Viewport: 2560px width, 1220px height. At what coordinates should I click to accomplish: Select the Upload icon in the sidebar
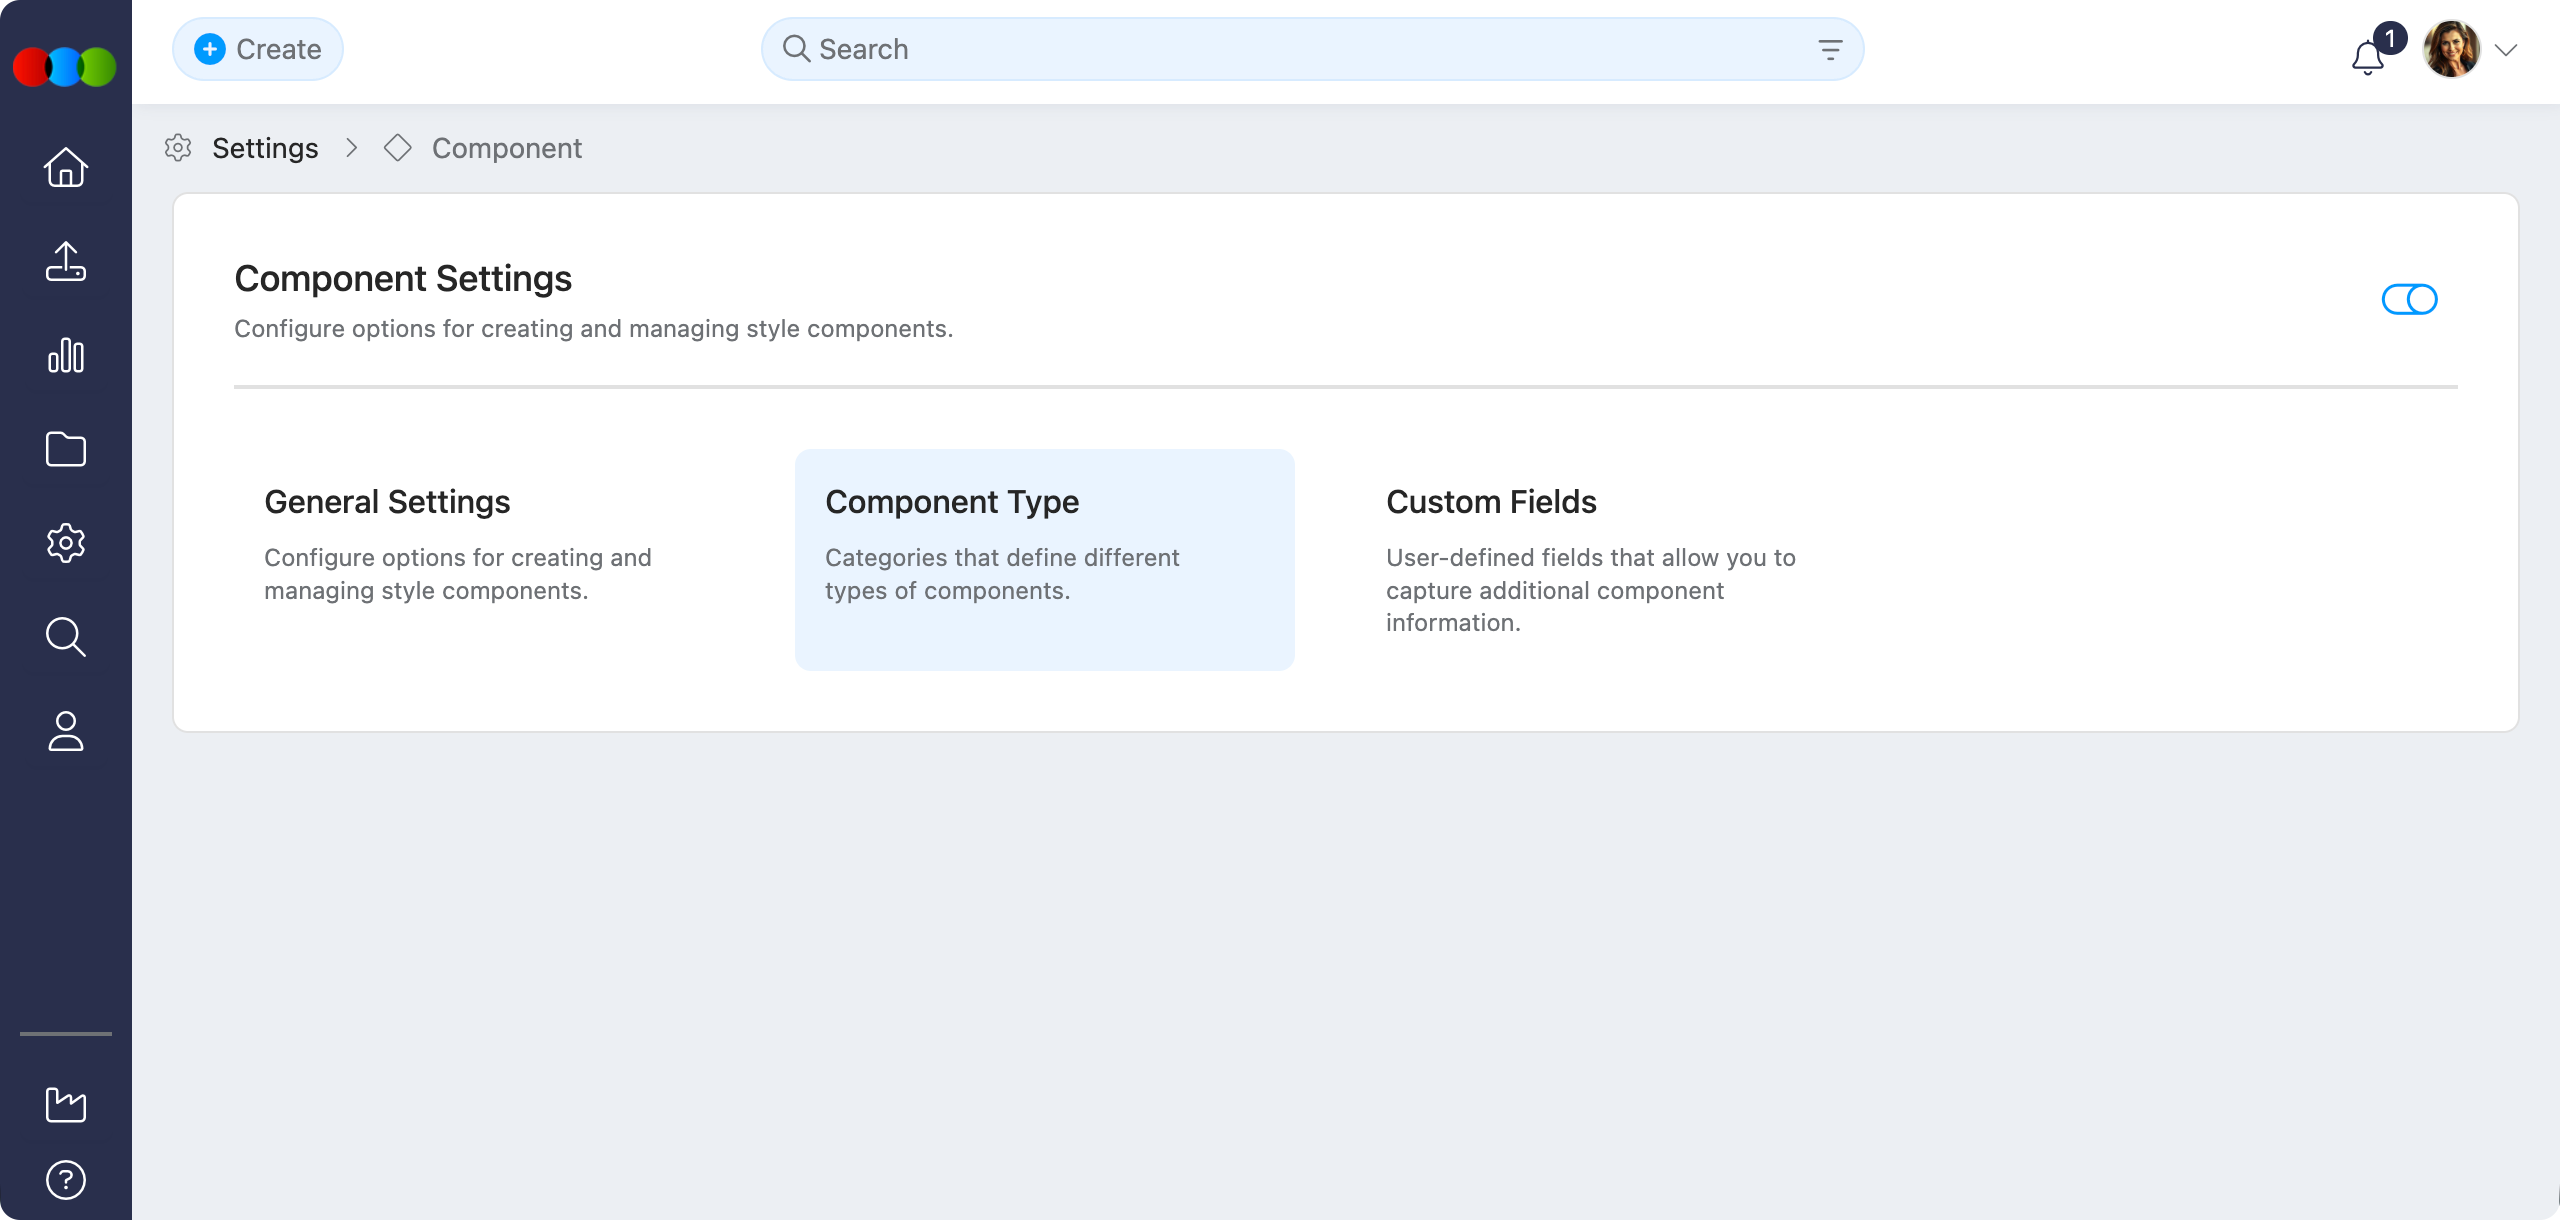tap(64, 261)
